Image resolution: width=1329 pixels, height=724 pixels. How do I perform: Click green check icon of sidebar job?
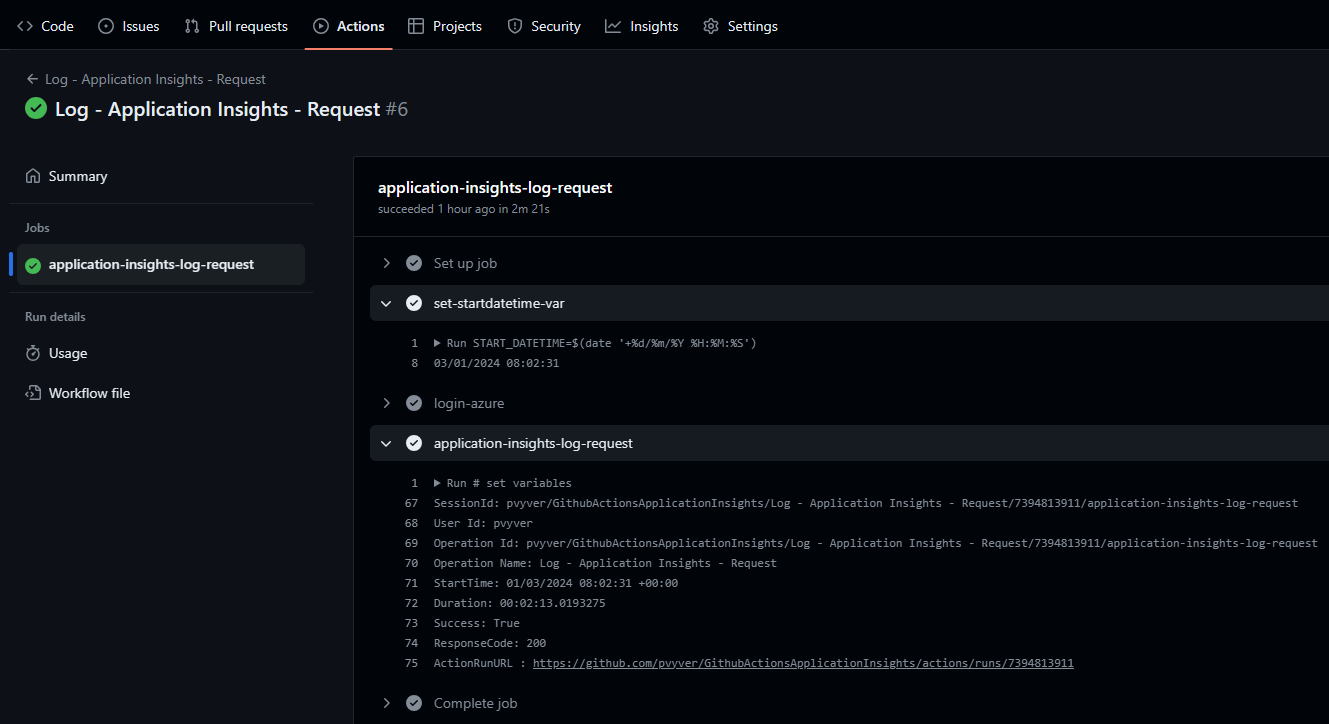(x=33, y=265)
